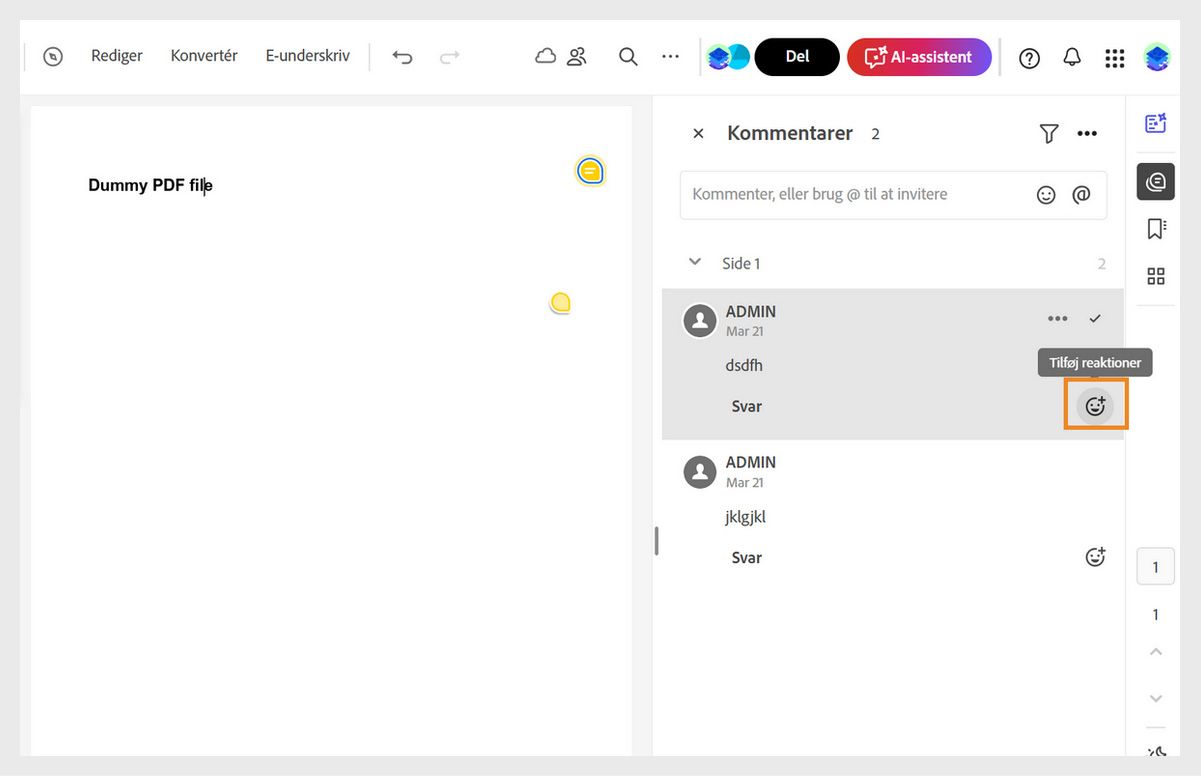Open the notifications bell

coord(1072,57)
